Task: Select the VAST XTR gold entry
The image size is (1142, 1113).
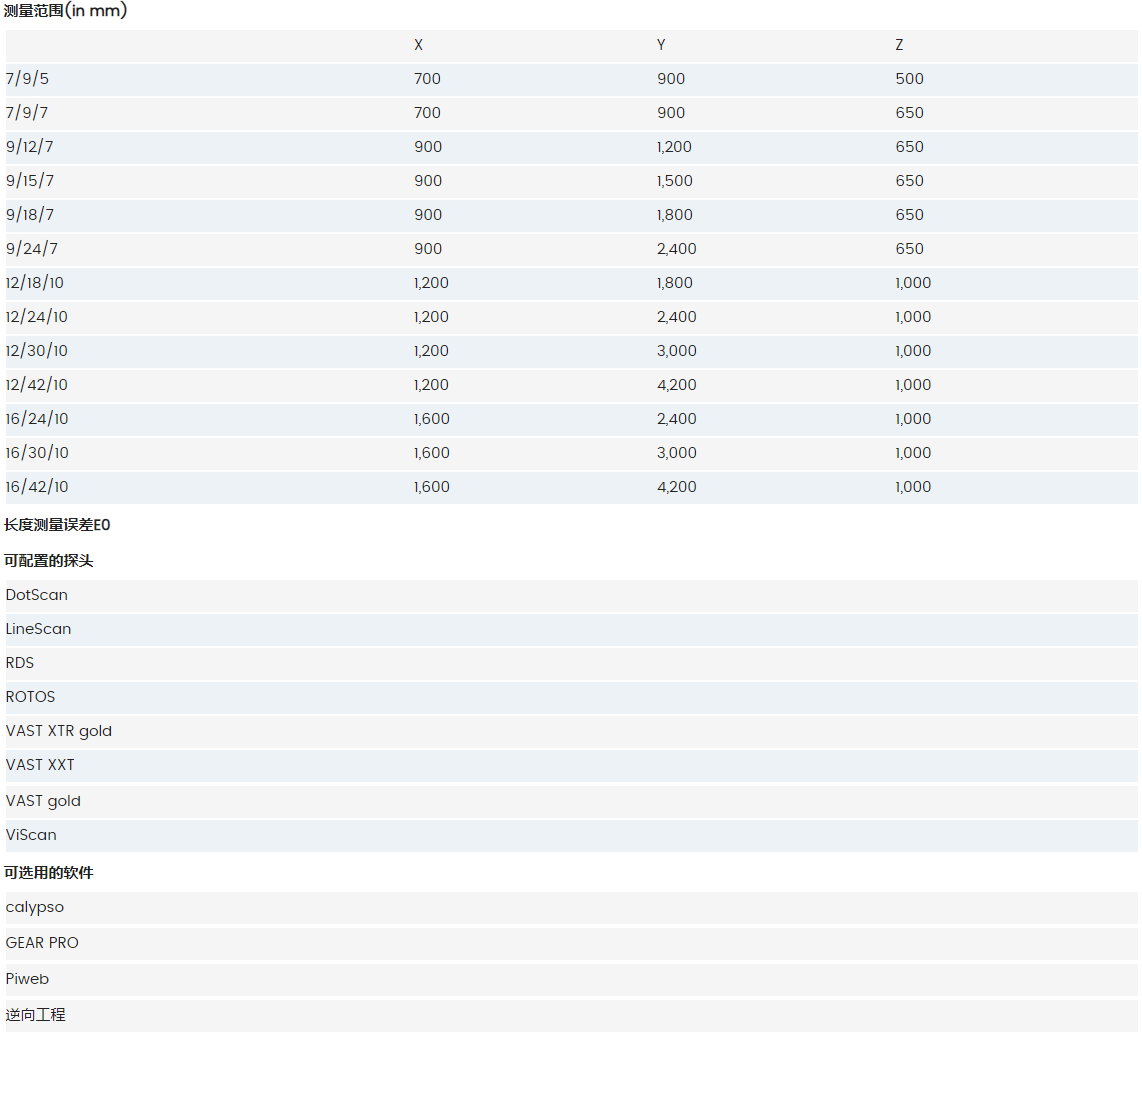Action: [x=59, y=731]
